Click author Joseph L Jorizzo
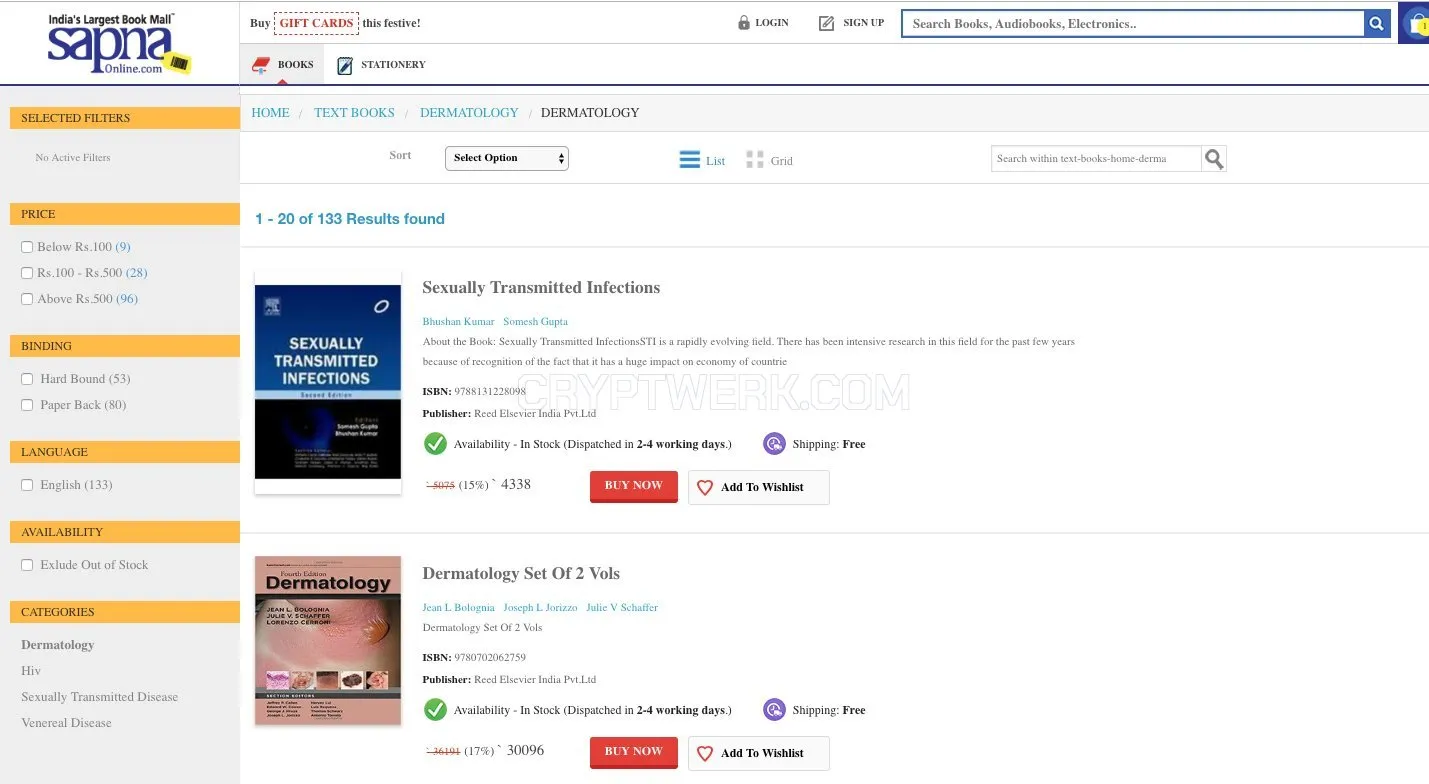Screen dimensions: 1429x784 pyautogui.click(x=540, y=608)
